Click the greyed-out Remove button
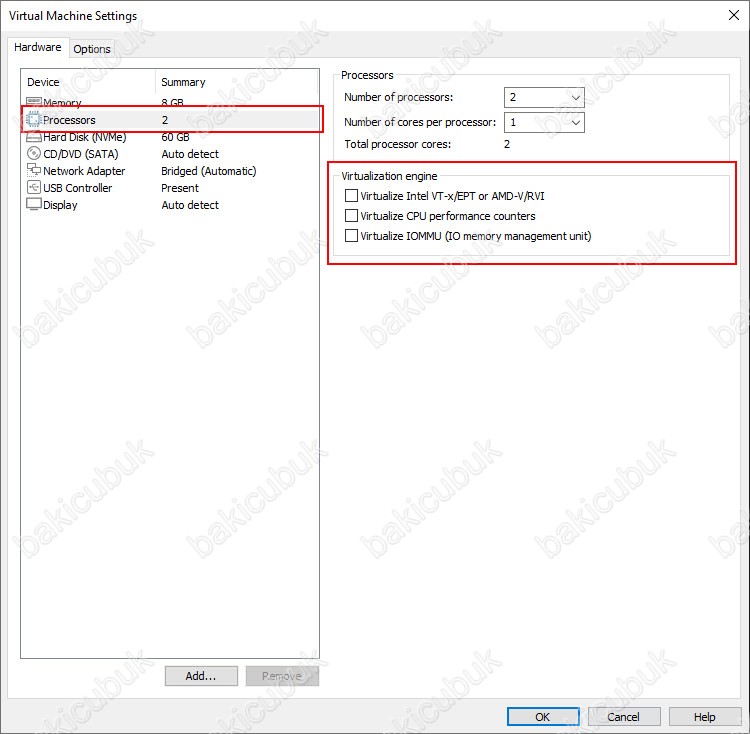 pyautogui.click(x=282, y=676)
